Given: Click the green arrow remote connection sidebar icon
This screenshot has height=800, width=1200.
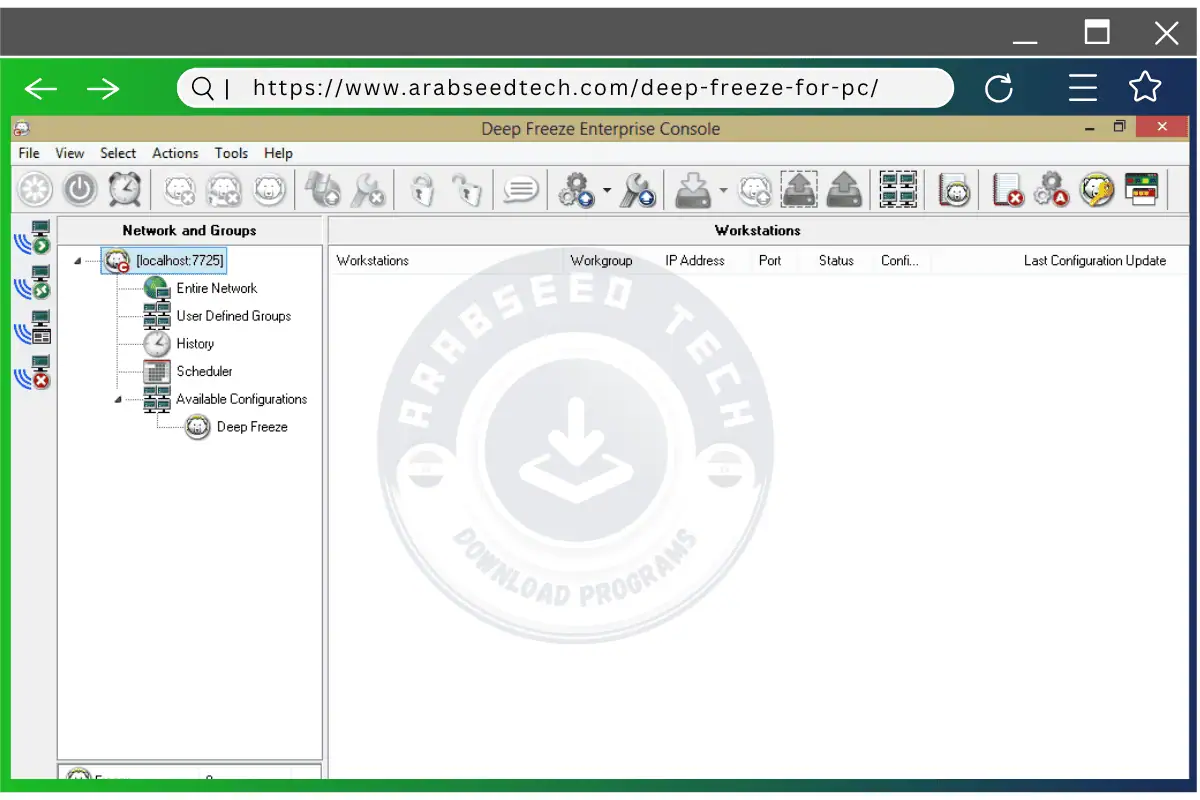Looking at the screenshot, I should [x=32, y=238].
